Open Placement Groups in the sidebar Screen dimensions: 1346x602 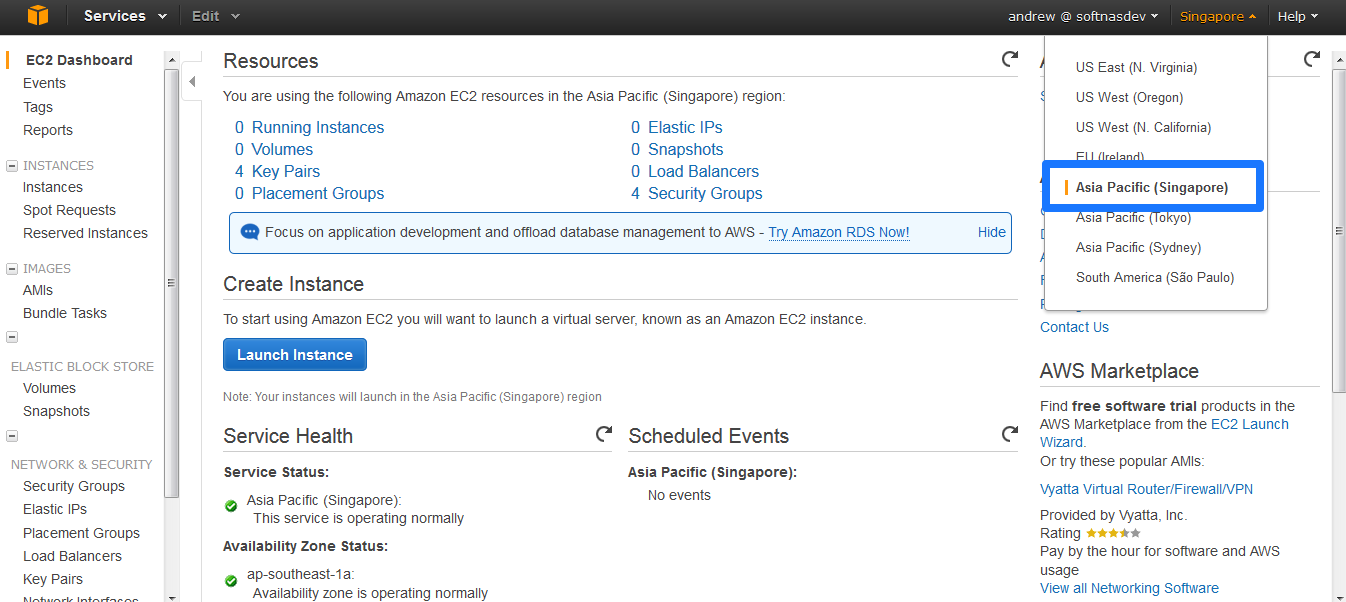click(x=81, y=533)
